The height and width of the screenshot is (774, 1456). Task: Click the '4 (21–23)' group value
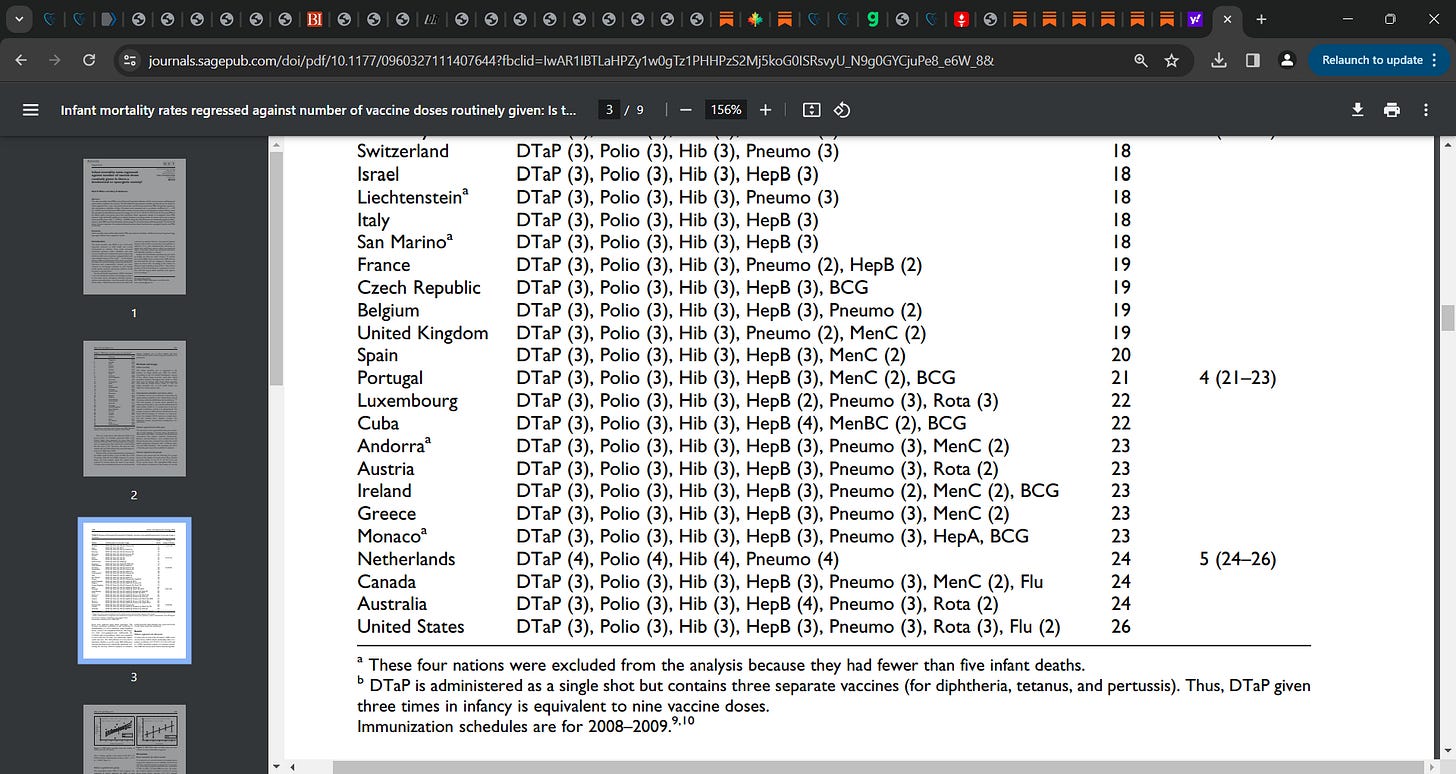[1237, 378]
